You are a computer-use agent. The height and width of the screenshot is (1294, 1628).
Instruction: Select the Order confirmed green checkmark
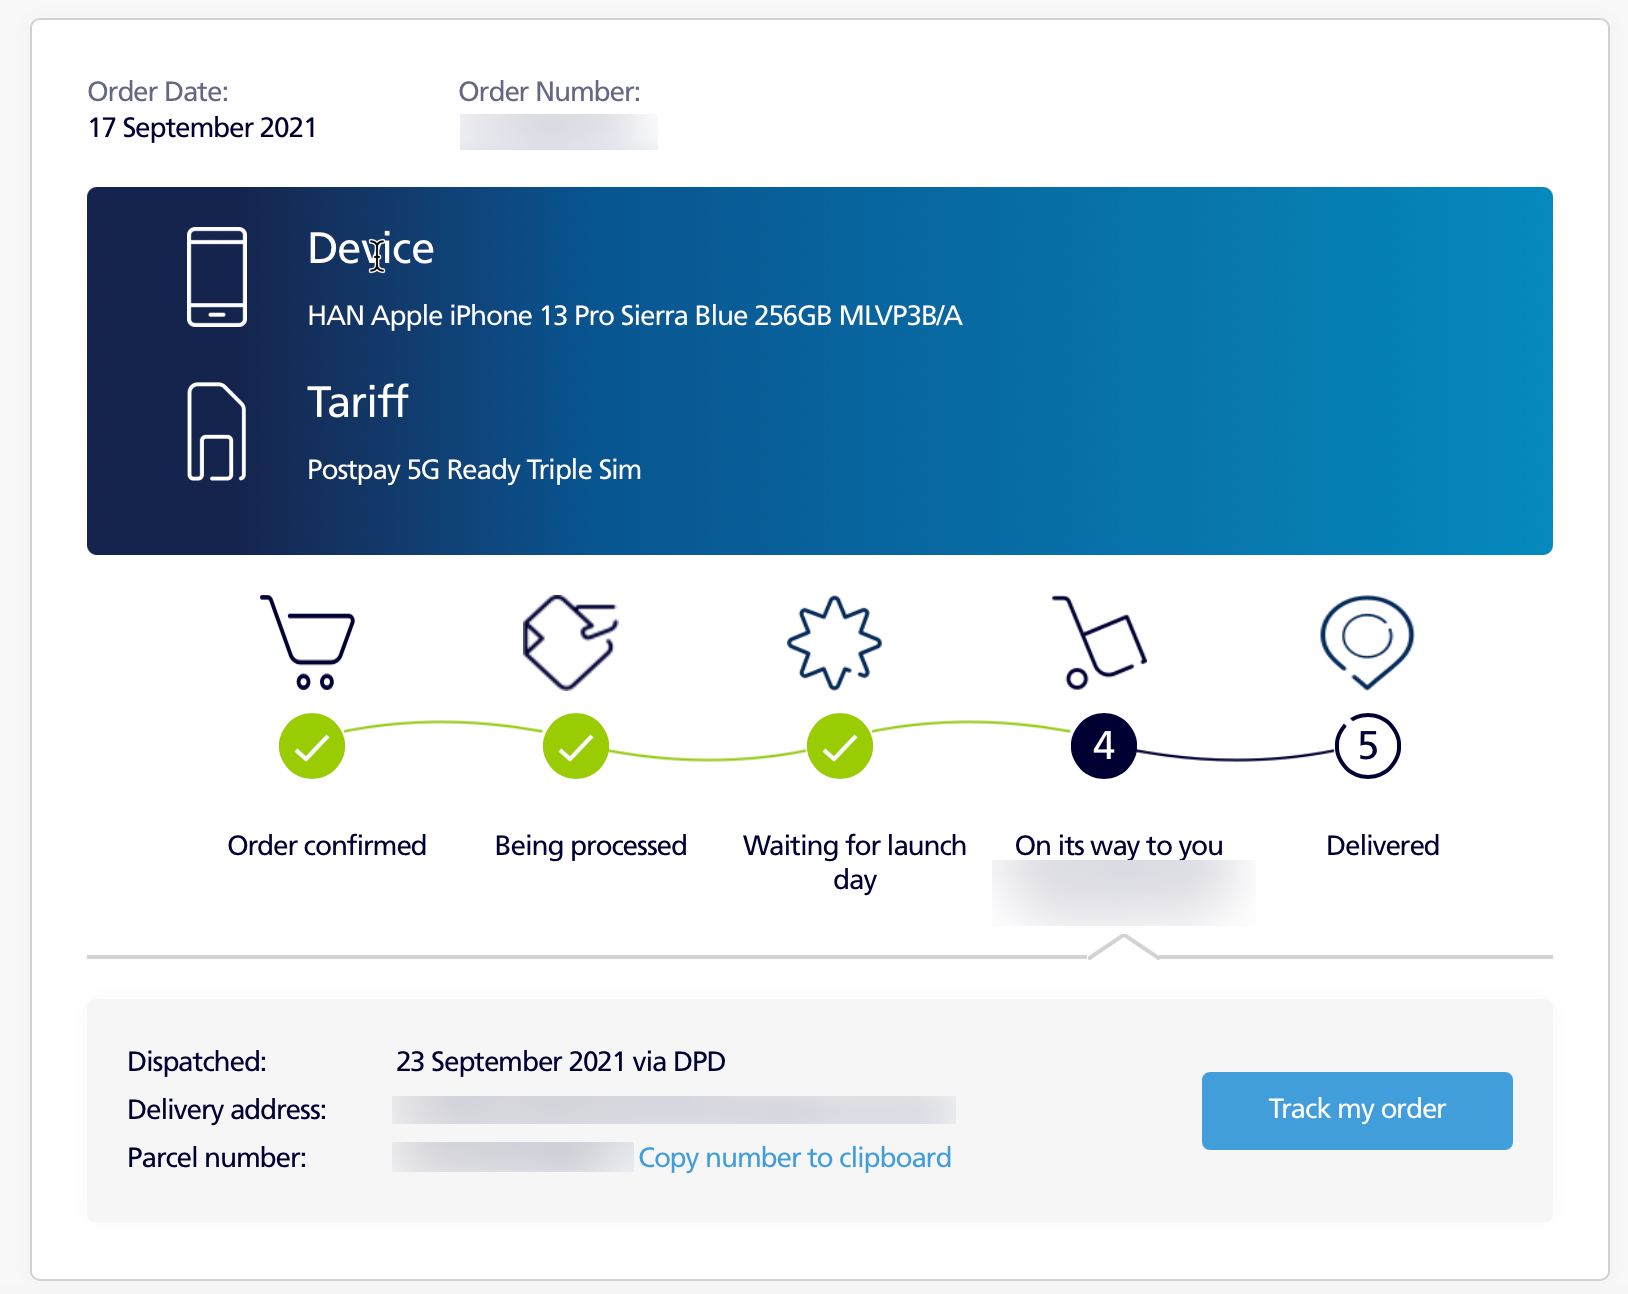click(312, 746)
